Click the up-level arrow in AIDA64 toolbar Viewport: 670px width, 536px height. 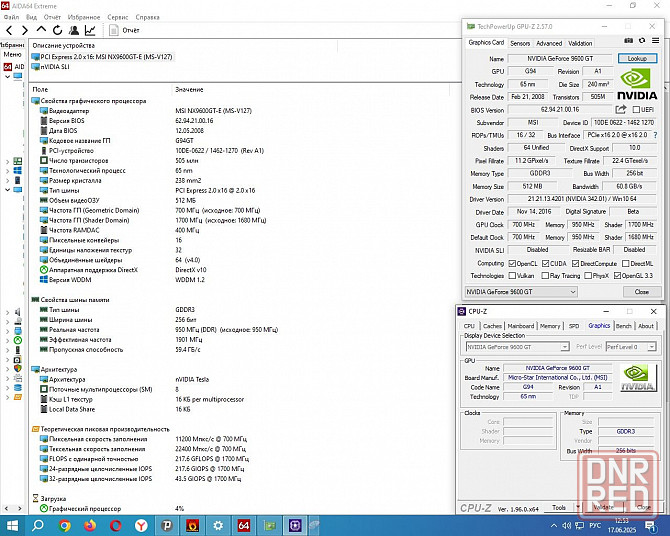pyautogui.click(x=41, y=29)
